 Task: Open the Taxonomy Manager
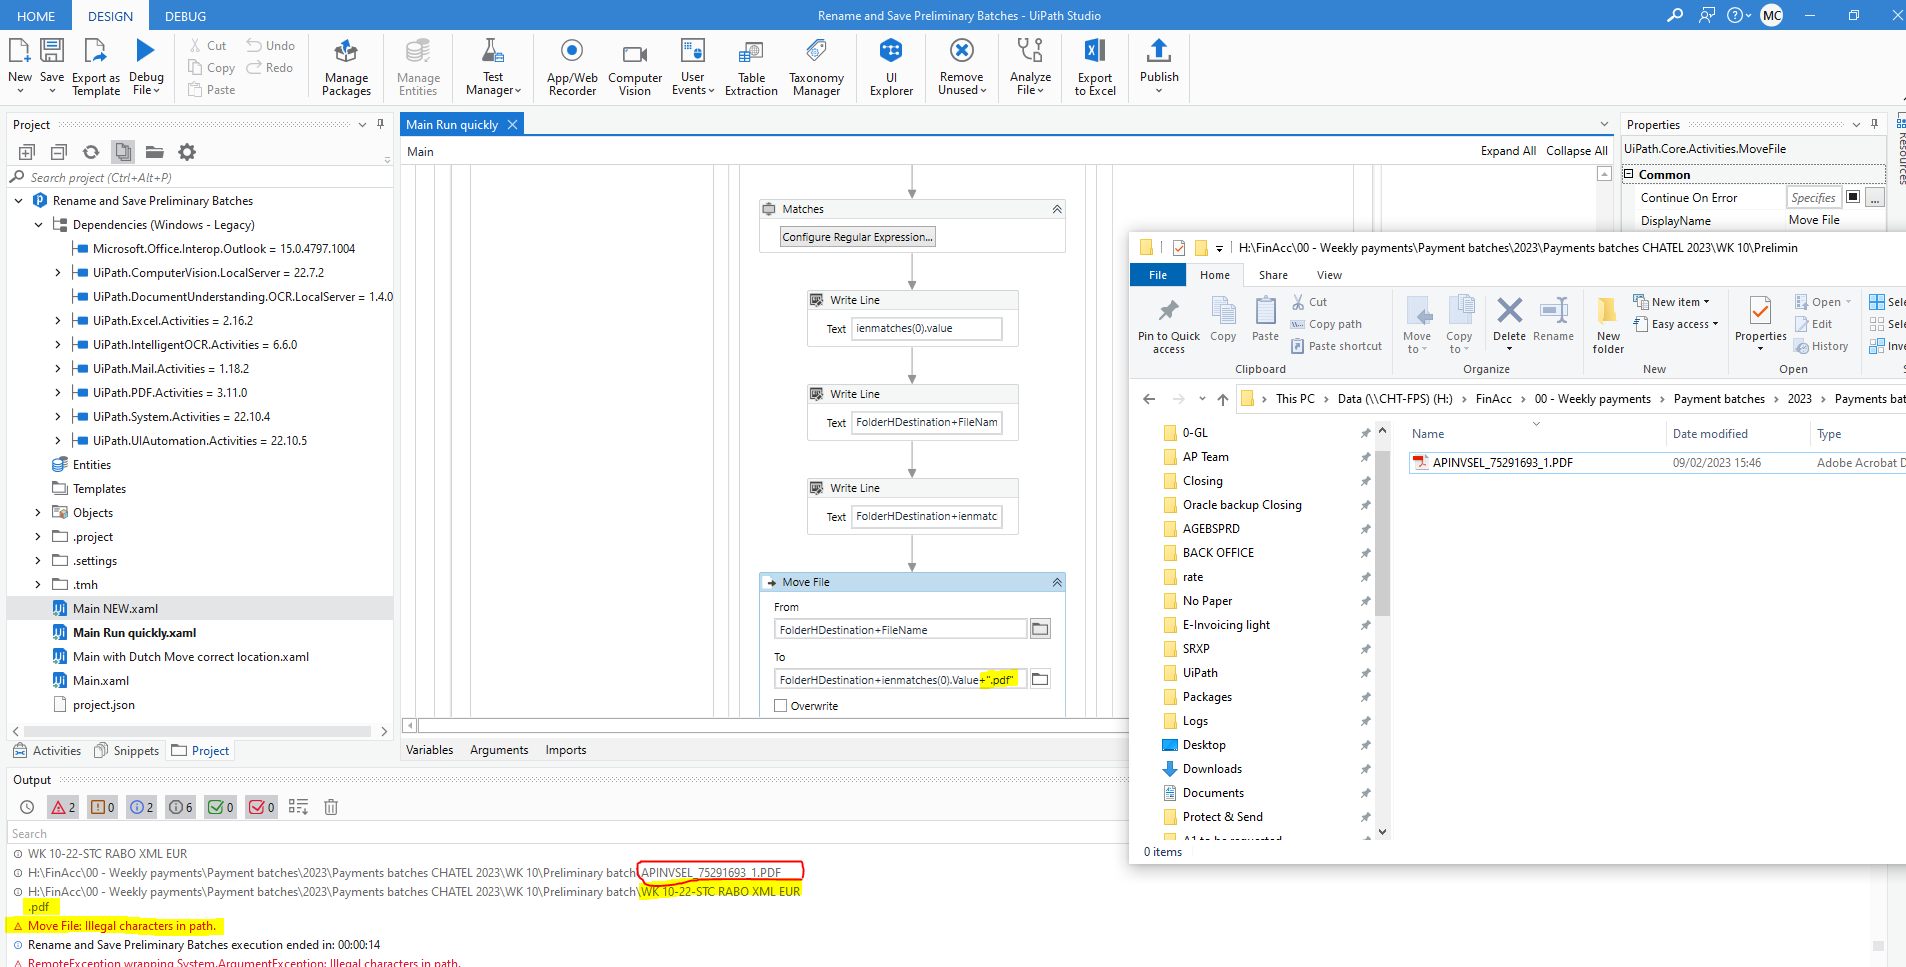pyautogui.click(x=815, y=66)
